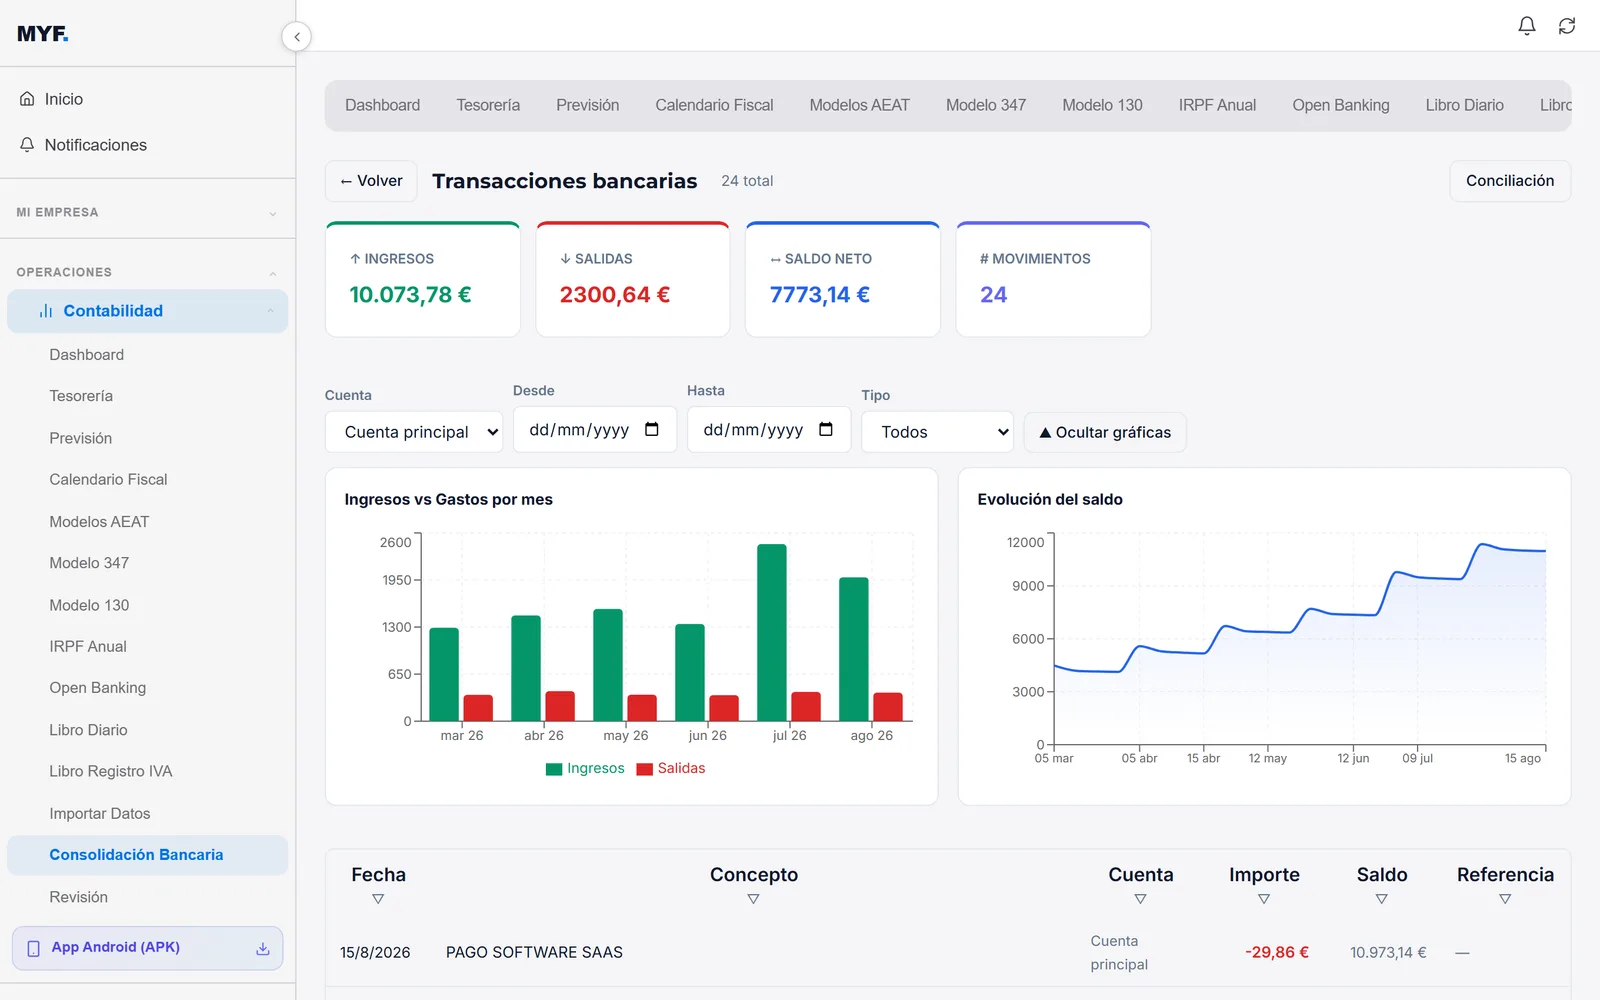Image resolution: width=1600 pixels, height=1000 pixels.
Task: Collapse the OPERACIONES section
Action: coord(147,272)
